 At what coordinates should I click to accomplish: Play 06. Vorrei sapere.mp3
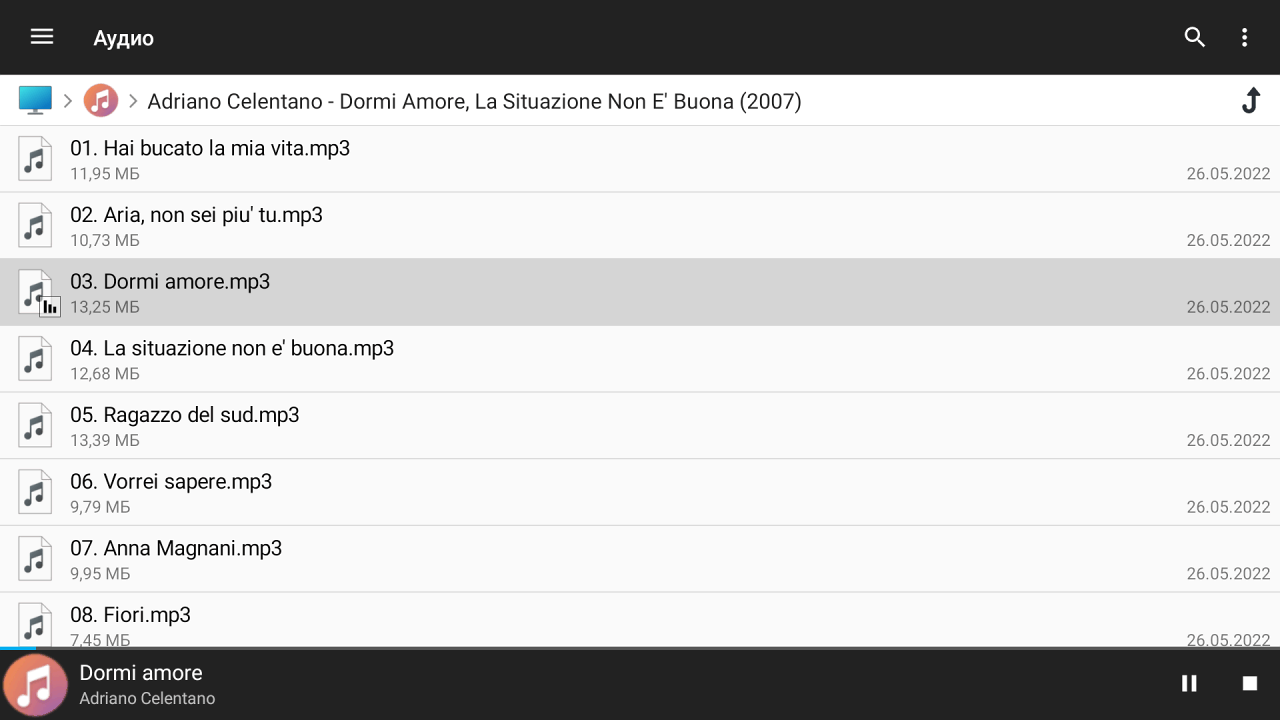point(171,482)
